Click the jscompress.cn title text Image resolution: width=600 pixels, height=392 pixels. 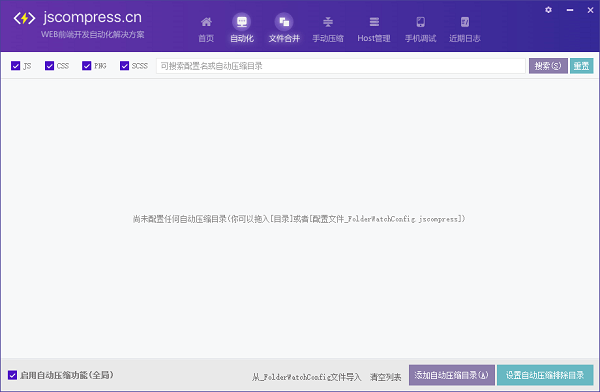click(x=92, y=17)
